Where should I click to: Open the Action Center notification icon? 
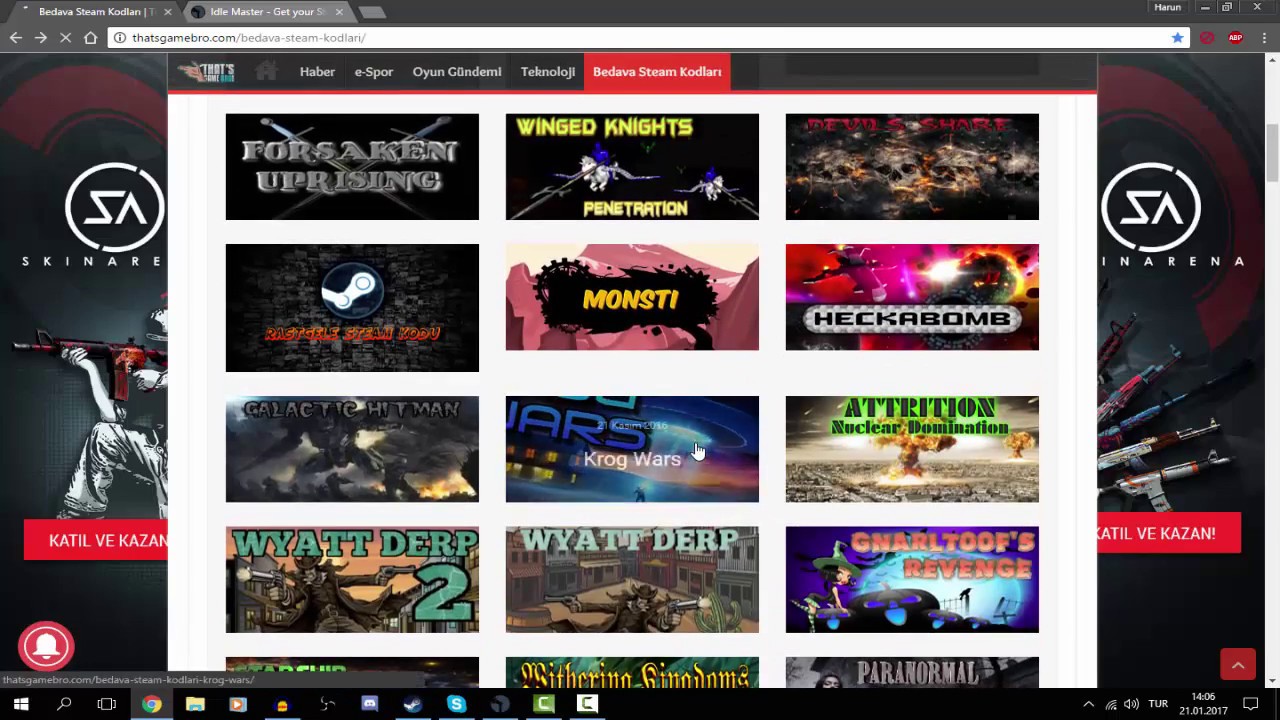[1250, 704]
